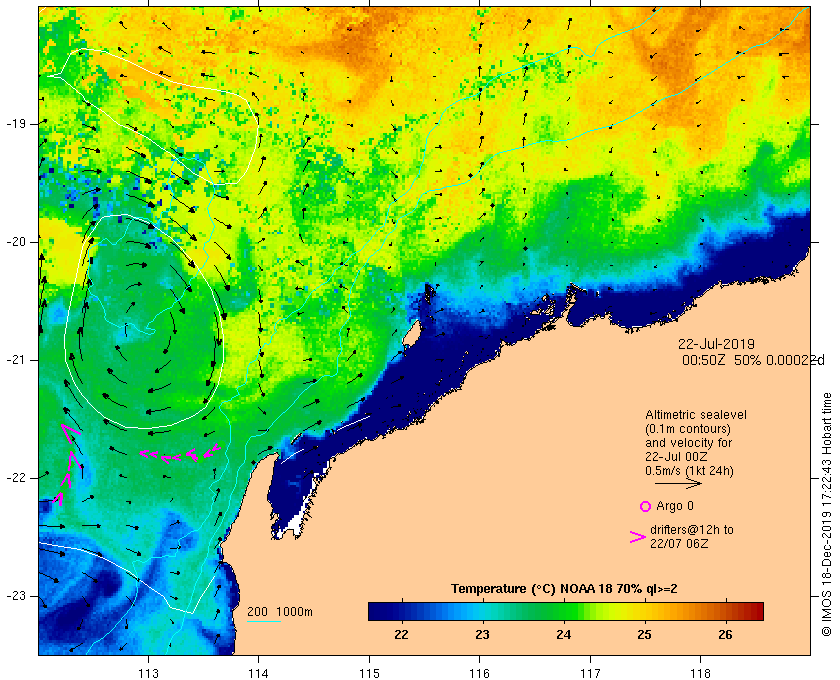Click the longitude axis label 116
Viewport: 840px width, 680px height.
tap(479, 673)
